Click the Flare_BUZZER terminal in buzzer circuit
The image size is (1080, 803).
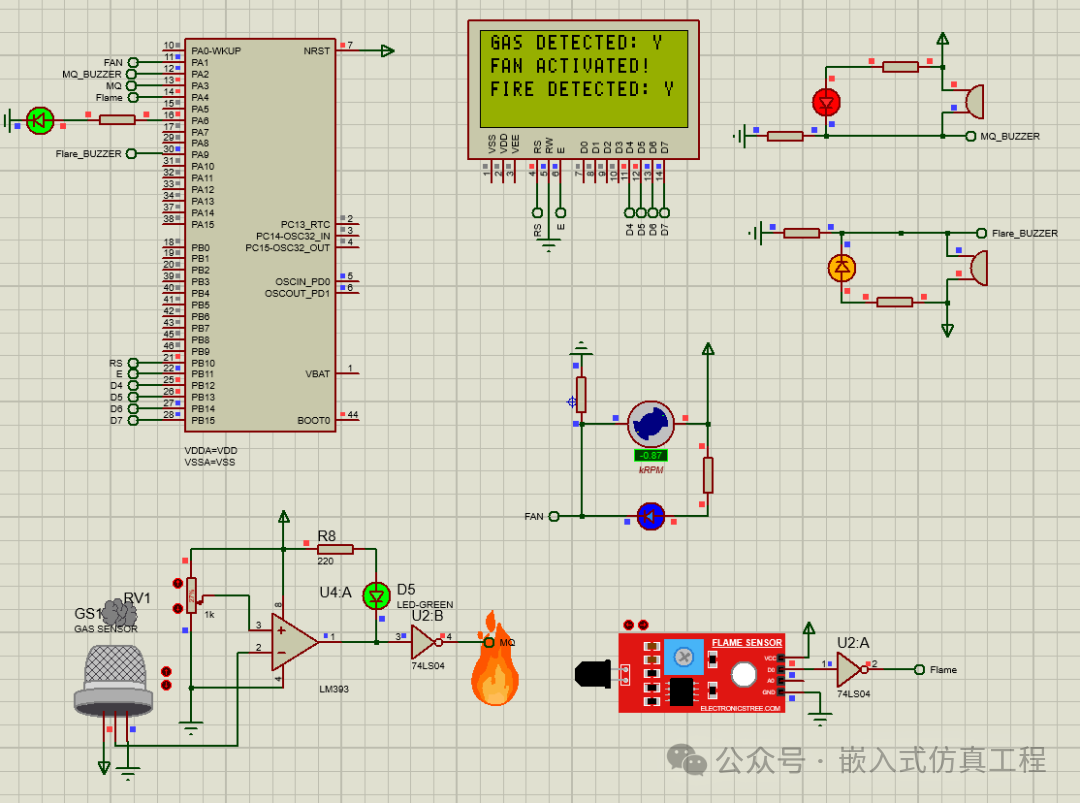[982, 233]
